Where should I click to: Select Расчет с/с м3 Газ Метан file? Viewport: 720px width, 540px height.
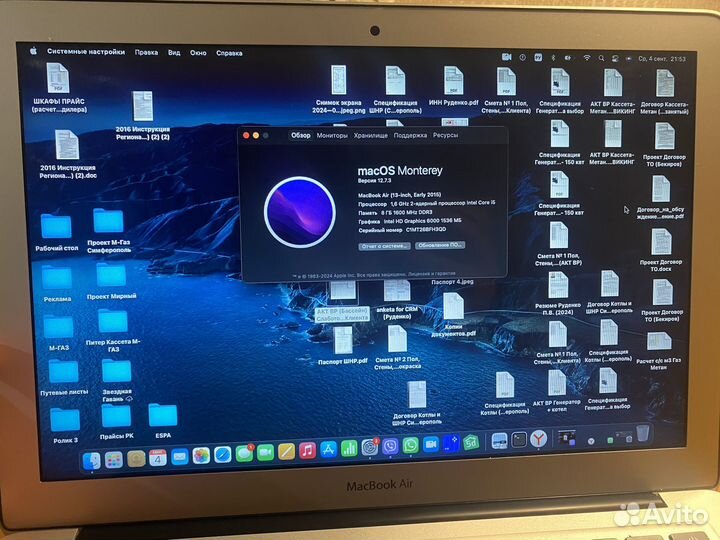coord(658,351)
